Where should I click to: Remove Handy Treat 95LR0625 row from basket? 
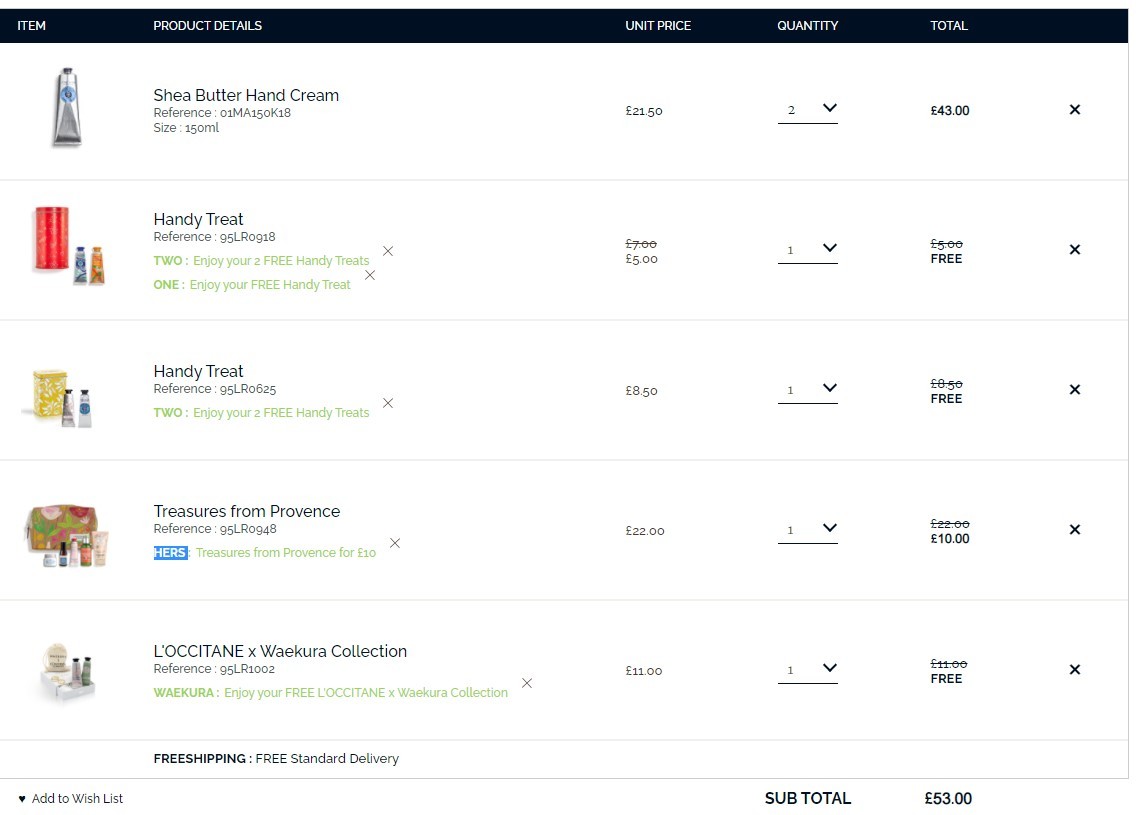coord(1074,390)
